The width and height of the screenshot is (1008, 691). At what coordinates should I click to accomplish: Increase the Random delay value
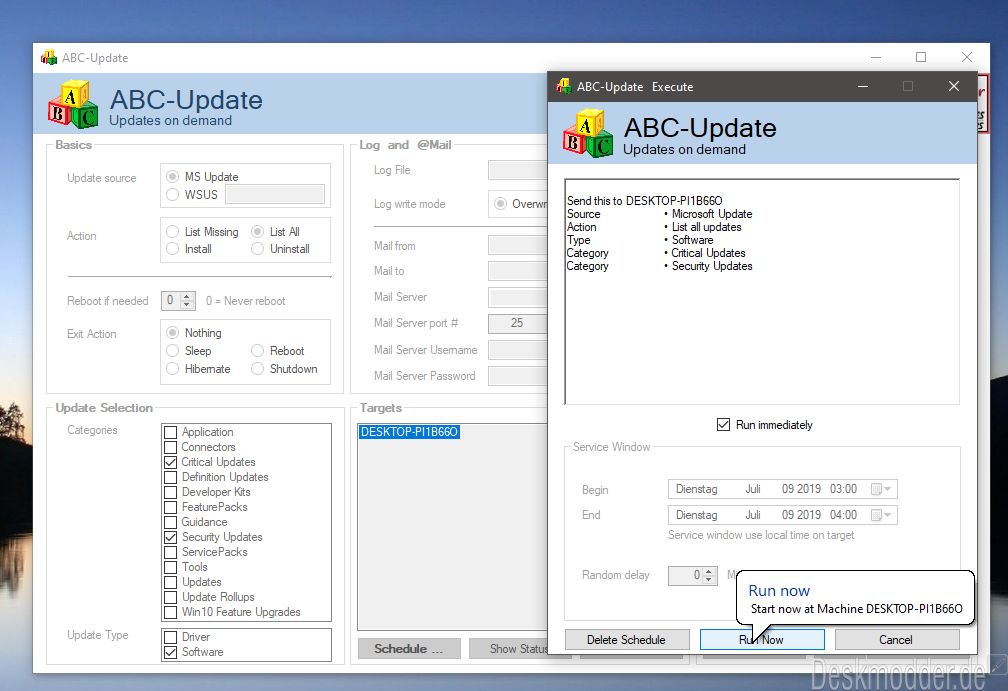(709, 571)
